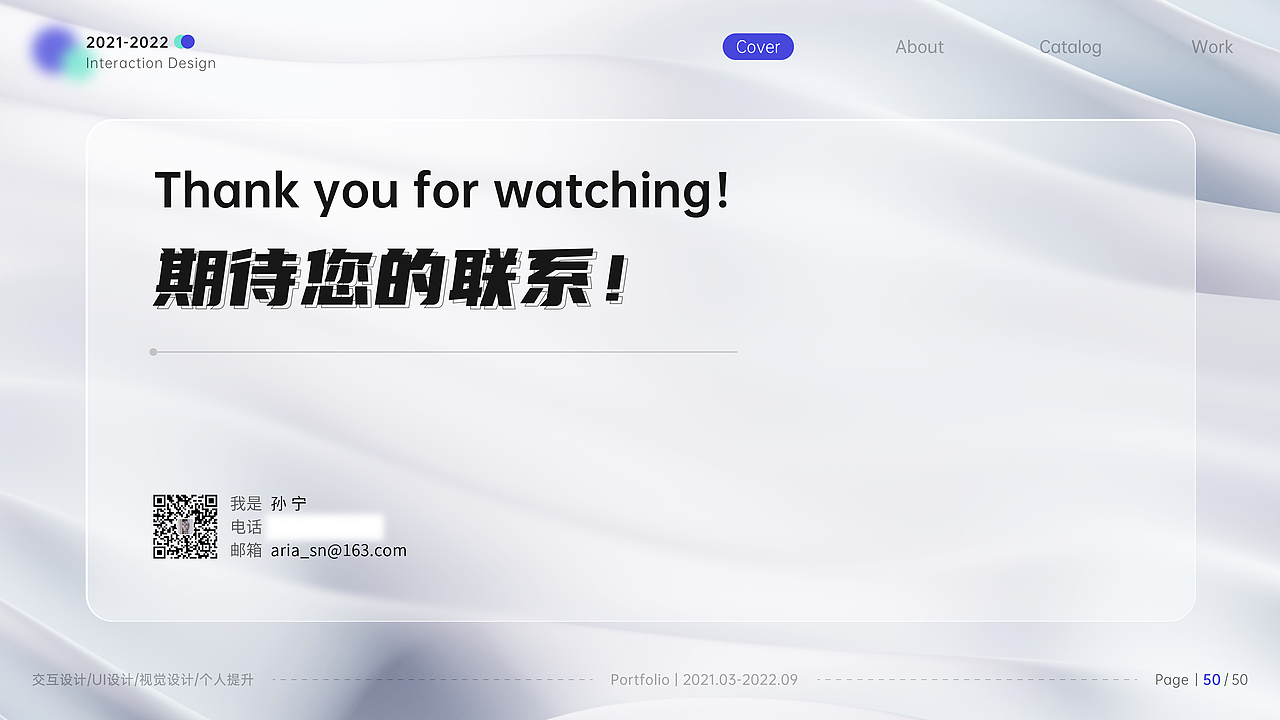Click the Page 50 / 50 indicator
This screenshot has width=1280, height=720.
click(x=1201, y=680)
